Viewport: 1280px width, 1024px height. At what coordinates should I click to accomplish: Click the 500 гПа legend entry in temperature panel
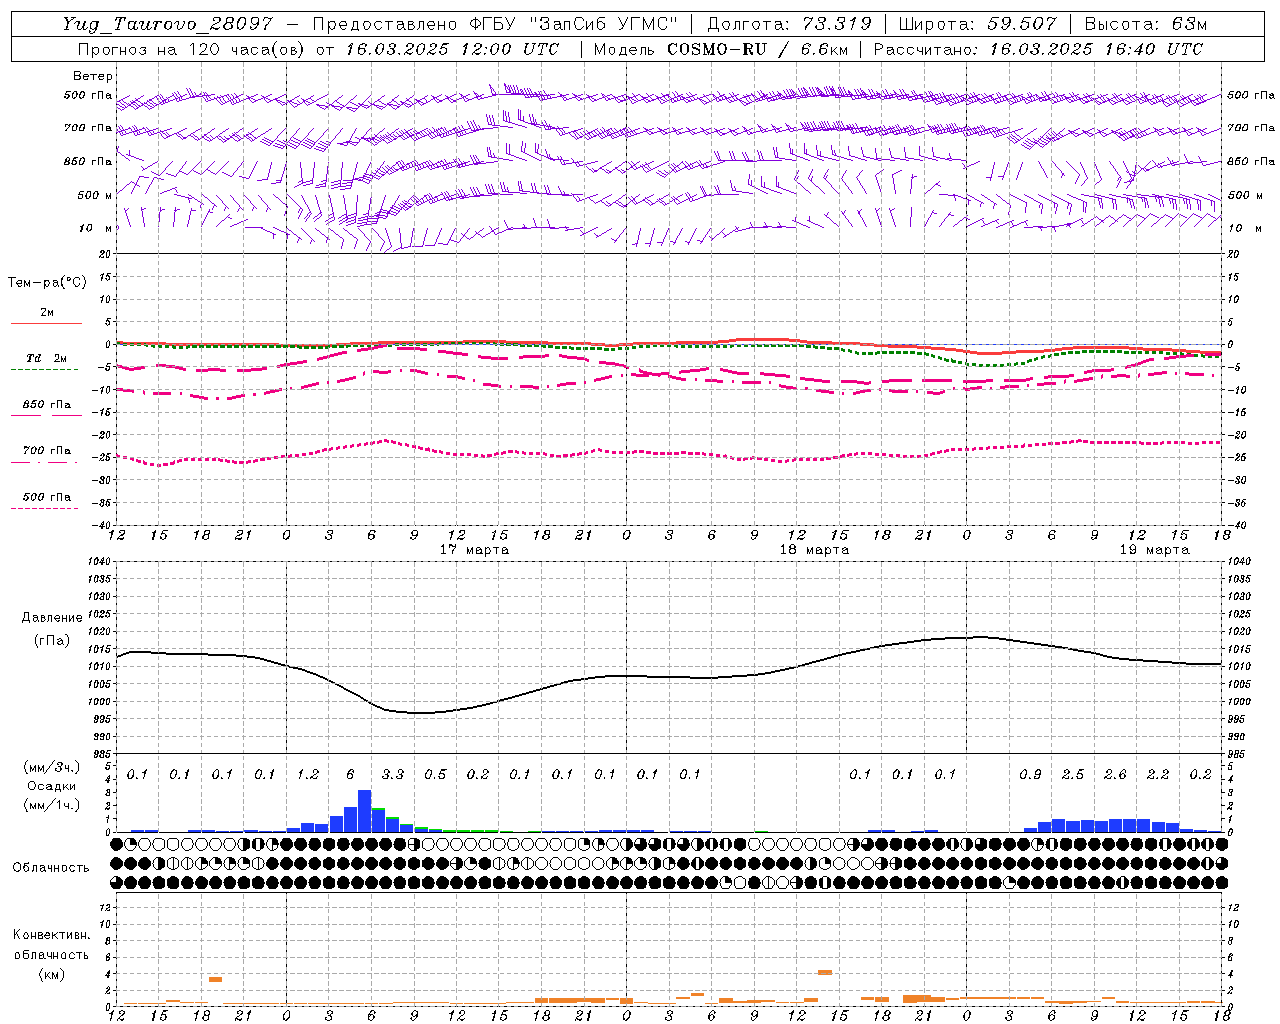tap(47, 497)
